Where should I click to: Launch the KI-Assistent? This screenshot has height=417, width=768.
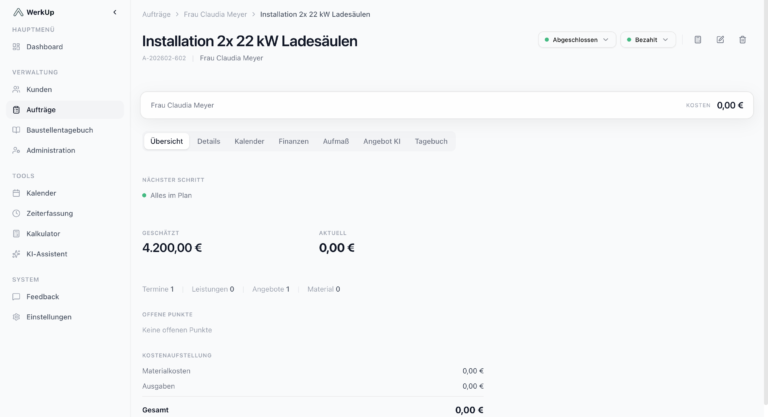[46, 254]
